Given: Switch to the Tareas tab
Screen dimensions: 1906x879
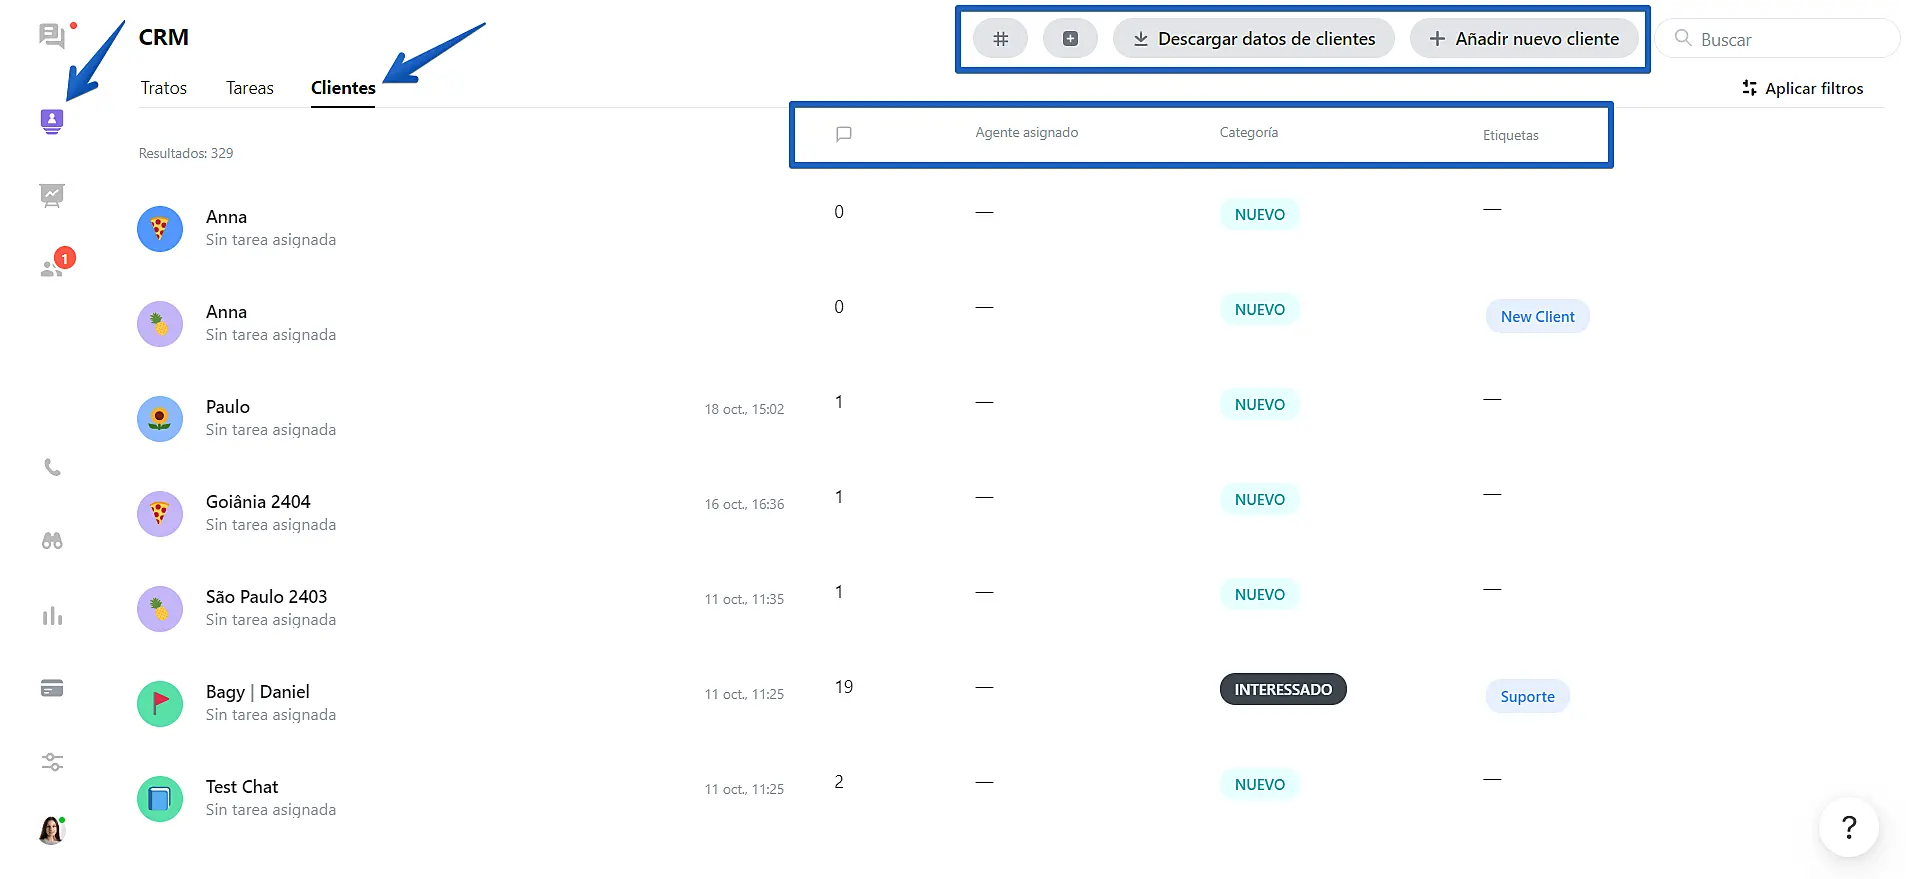Looking at the screenshot, I should [249, 88].
